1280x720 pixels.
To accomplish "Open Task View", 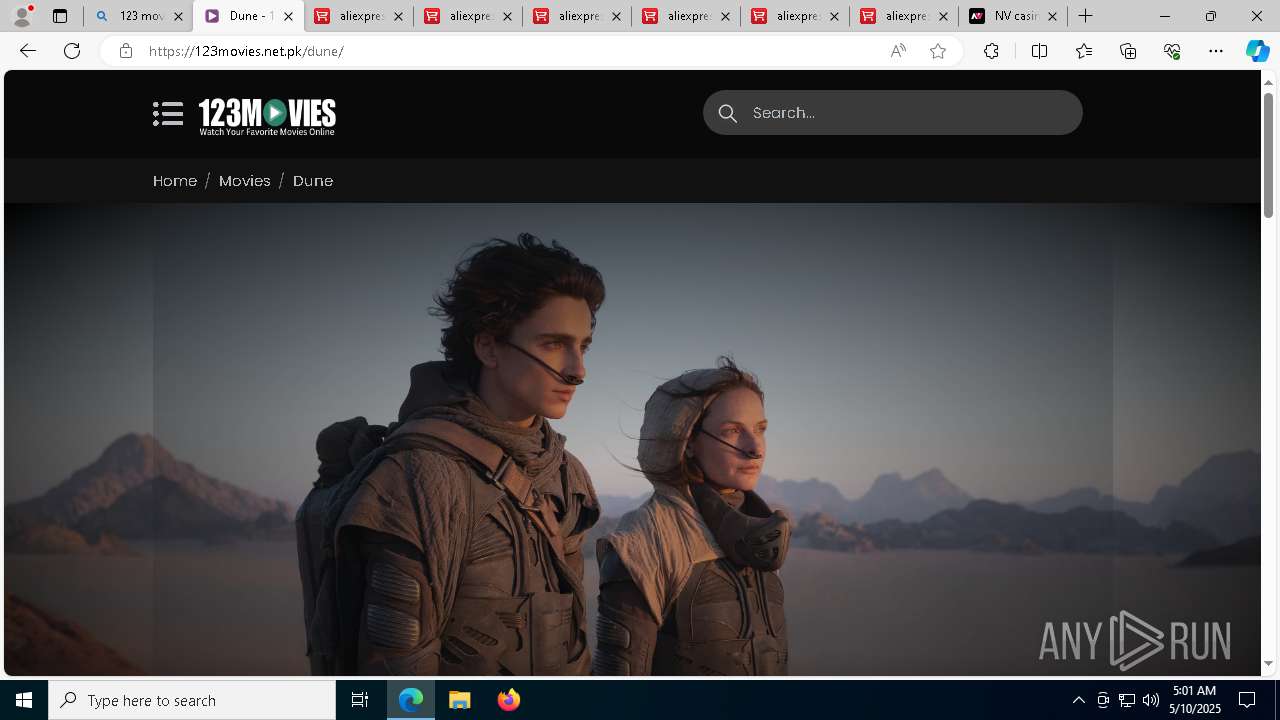I will 360,700.
